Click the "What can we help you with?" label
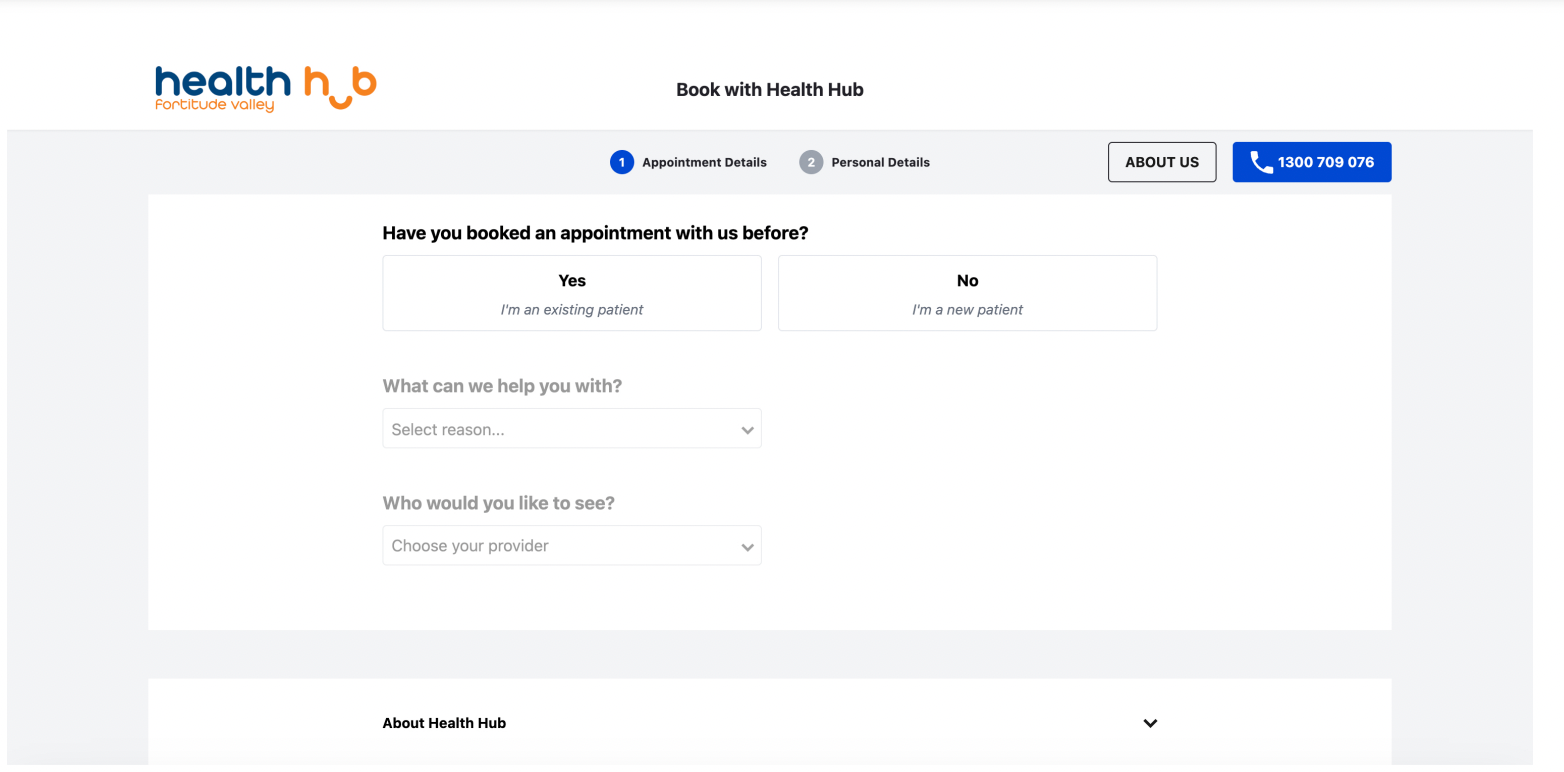Viewport: 1564px width, 772px height. tap(502, 386)
